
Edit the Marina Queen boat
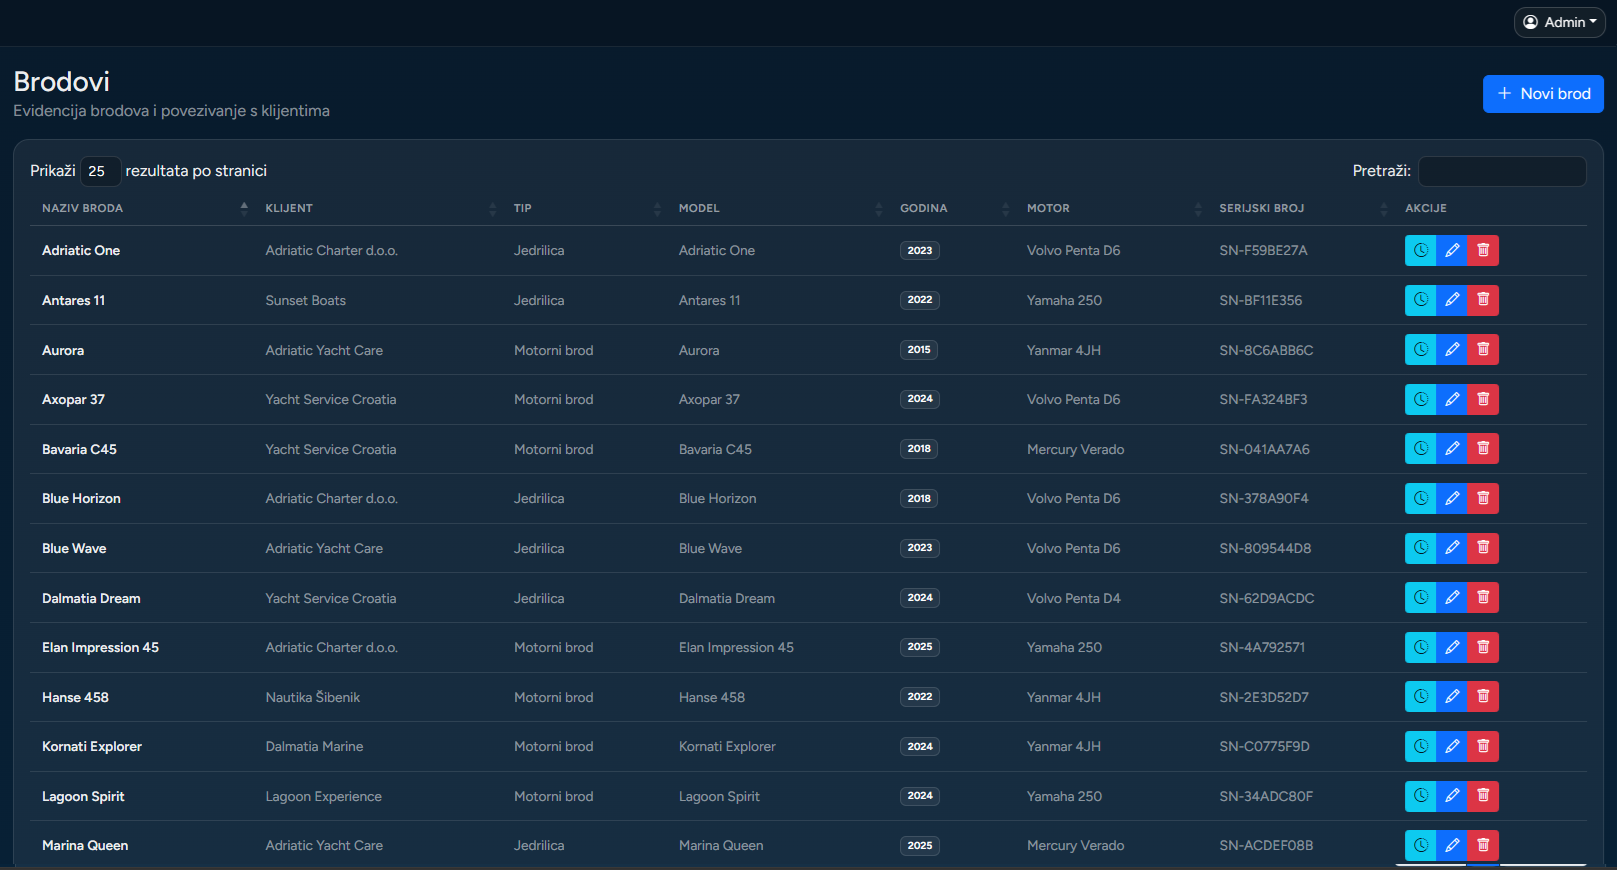pos(1452,845)
